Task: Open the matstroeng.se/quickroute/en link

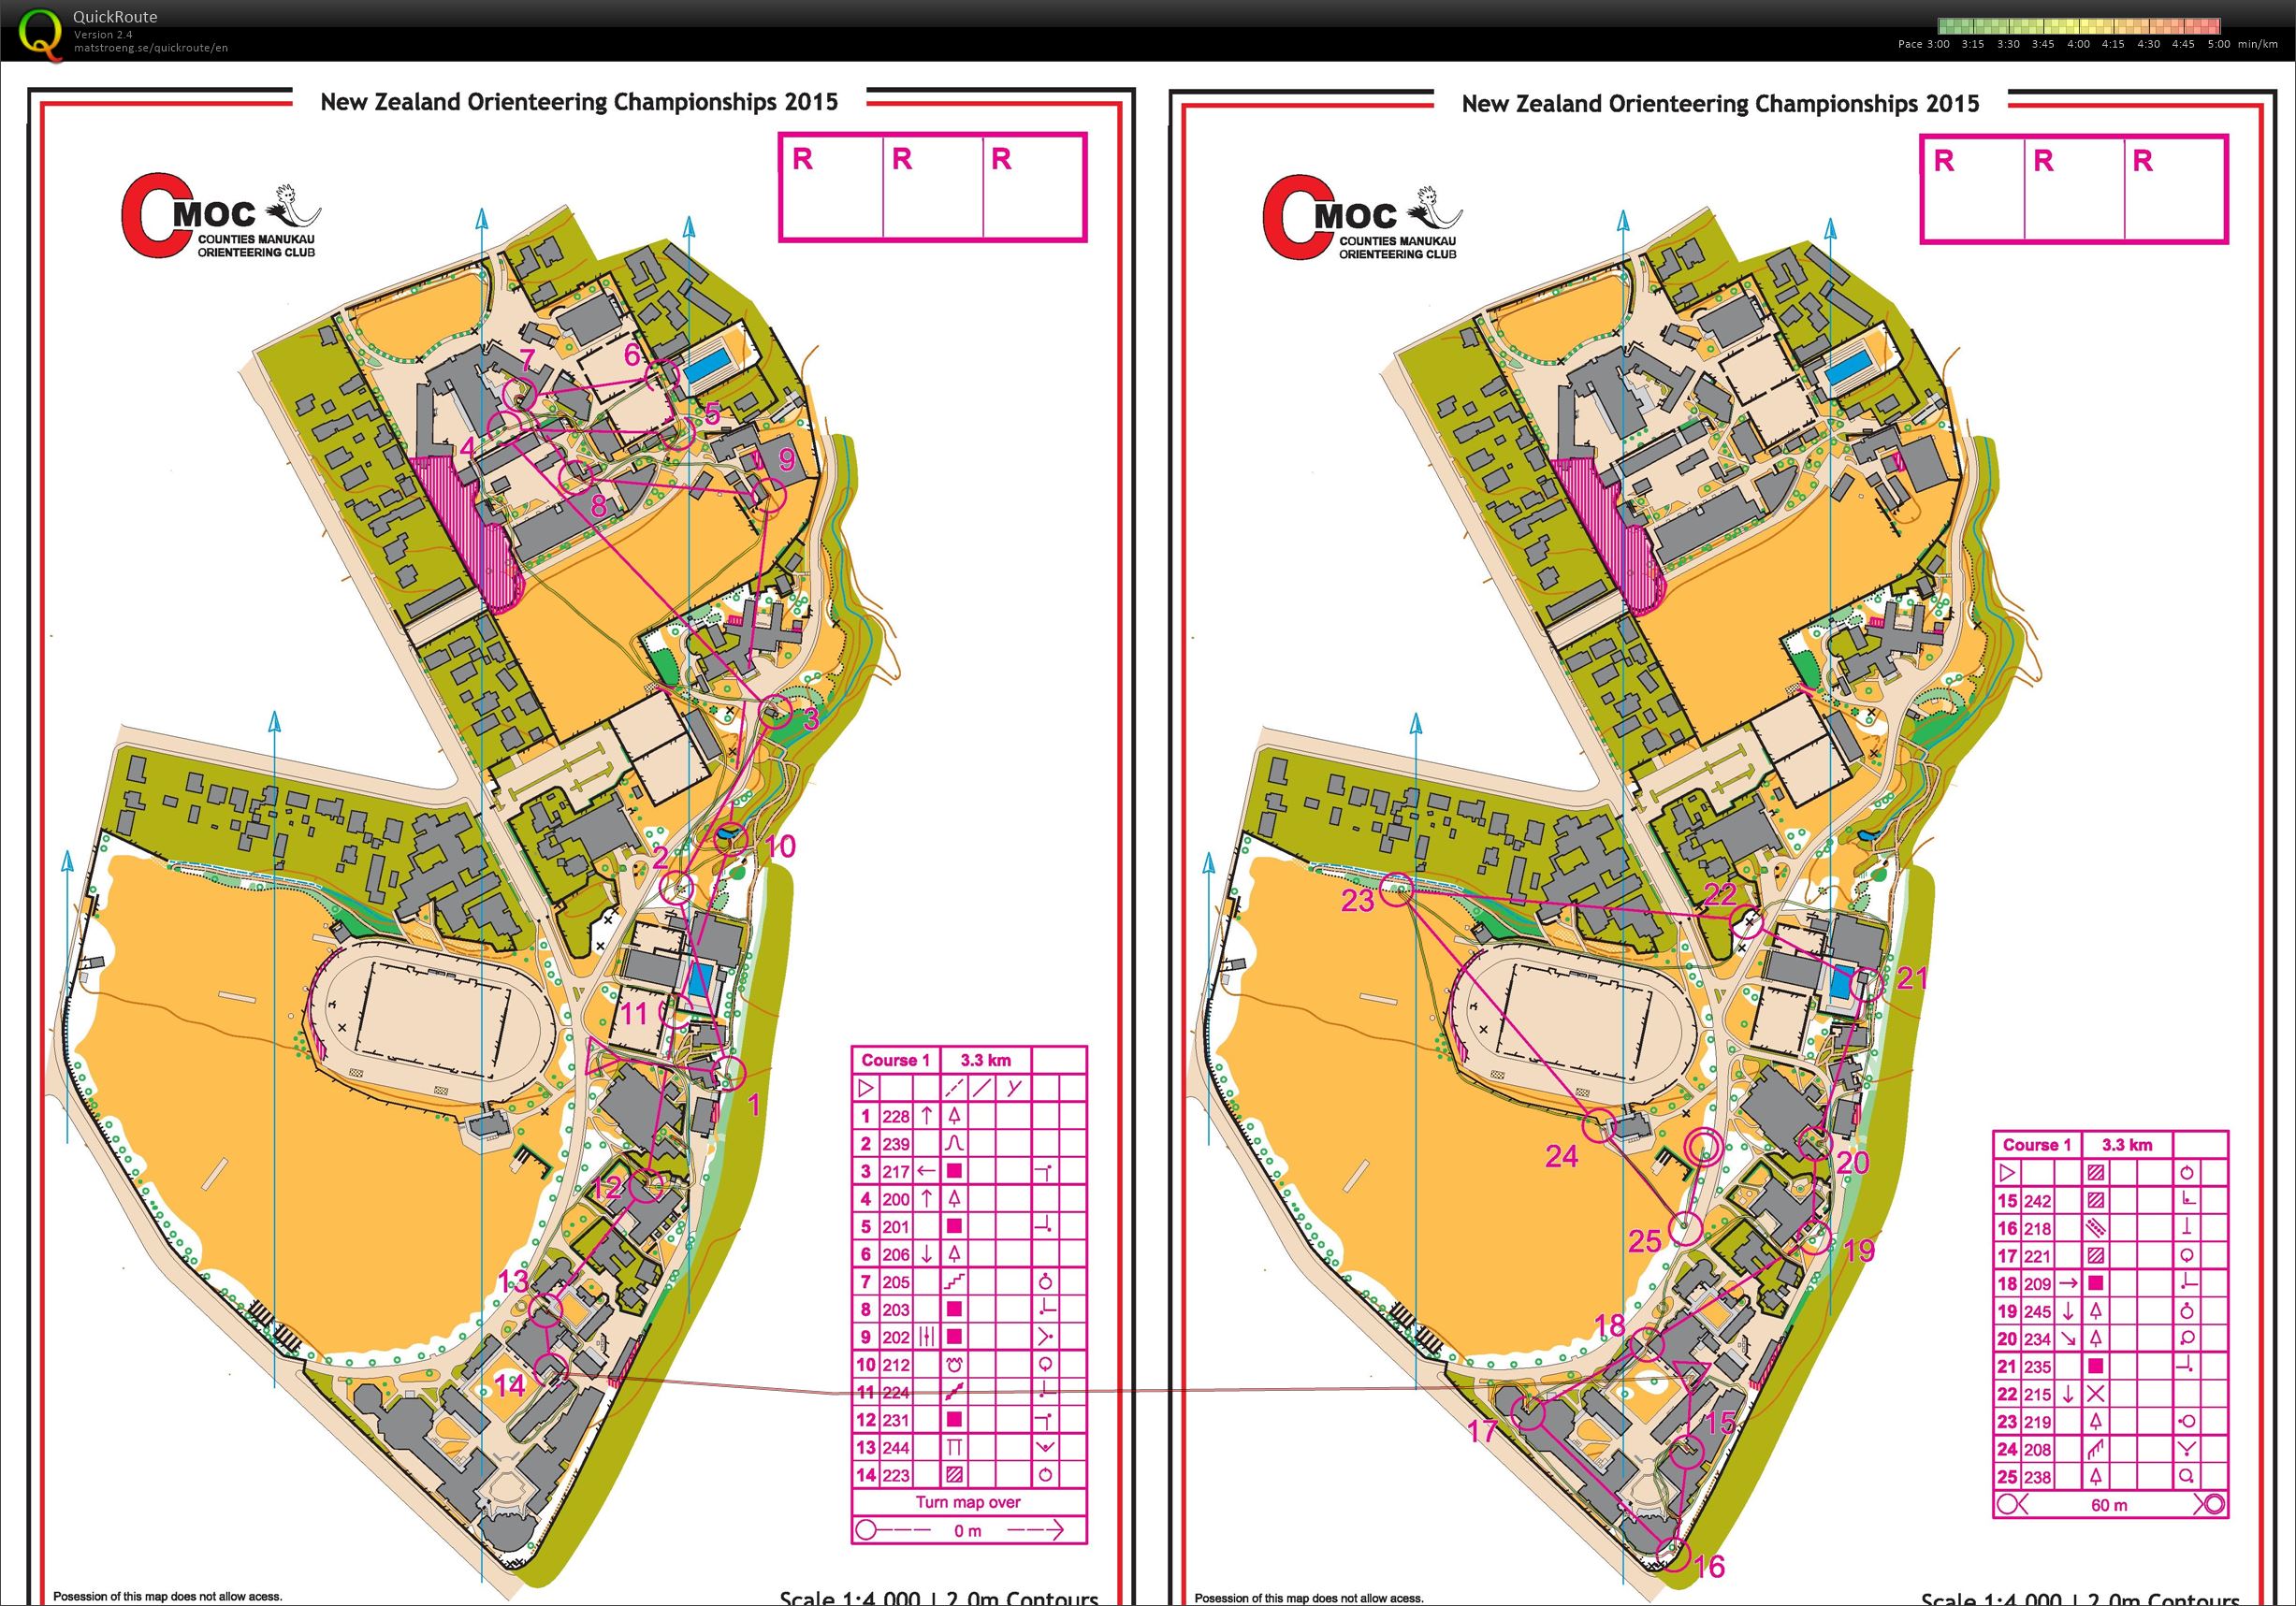Action: point(151,48)
